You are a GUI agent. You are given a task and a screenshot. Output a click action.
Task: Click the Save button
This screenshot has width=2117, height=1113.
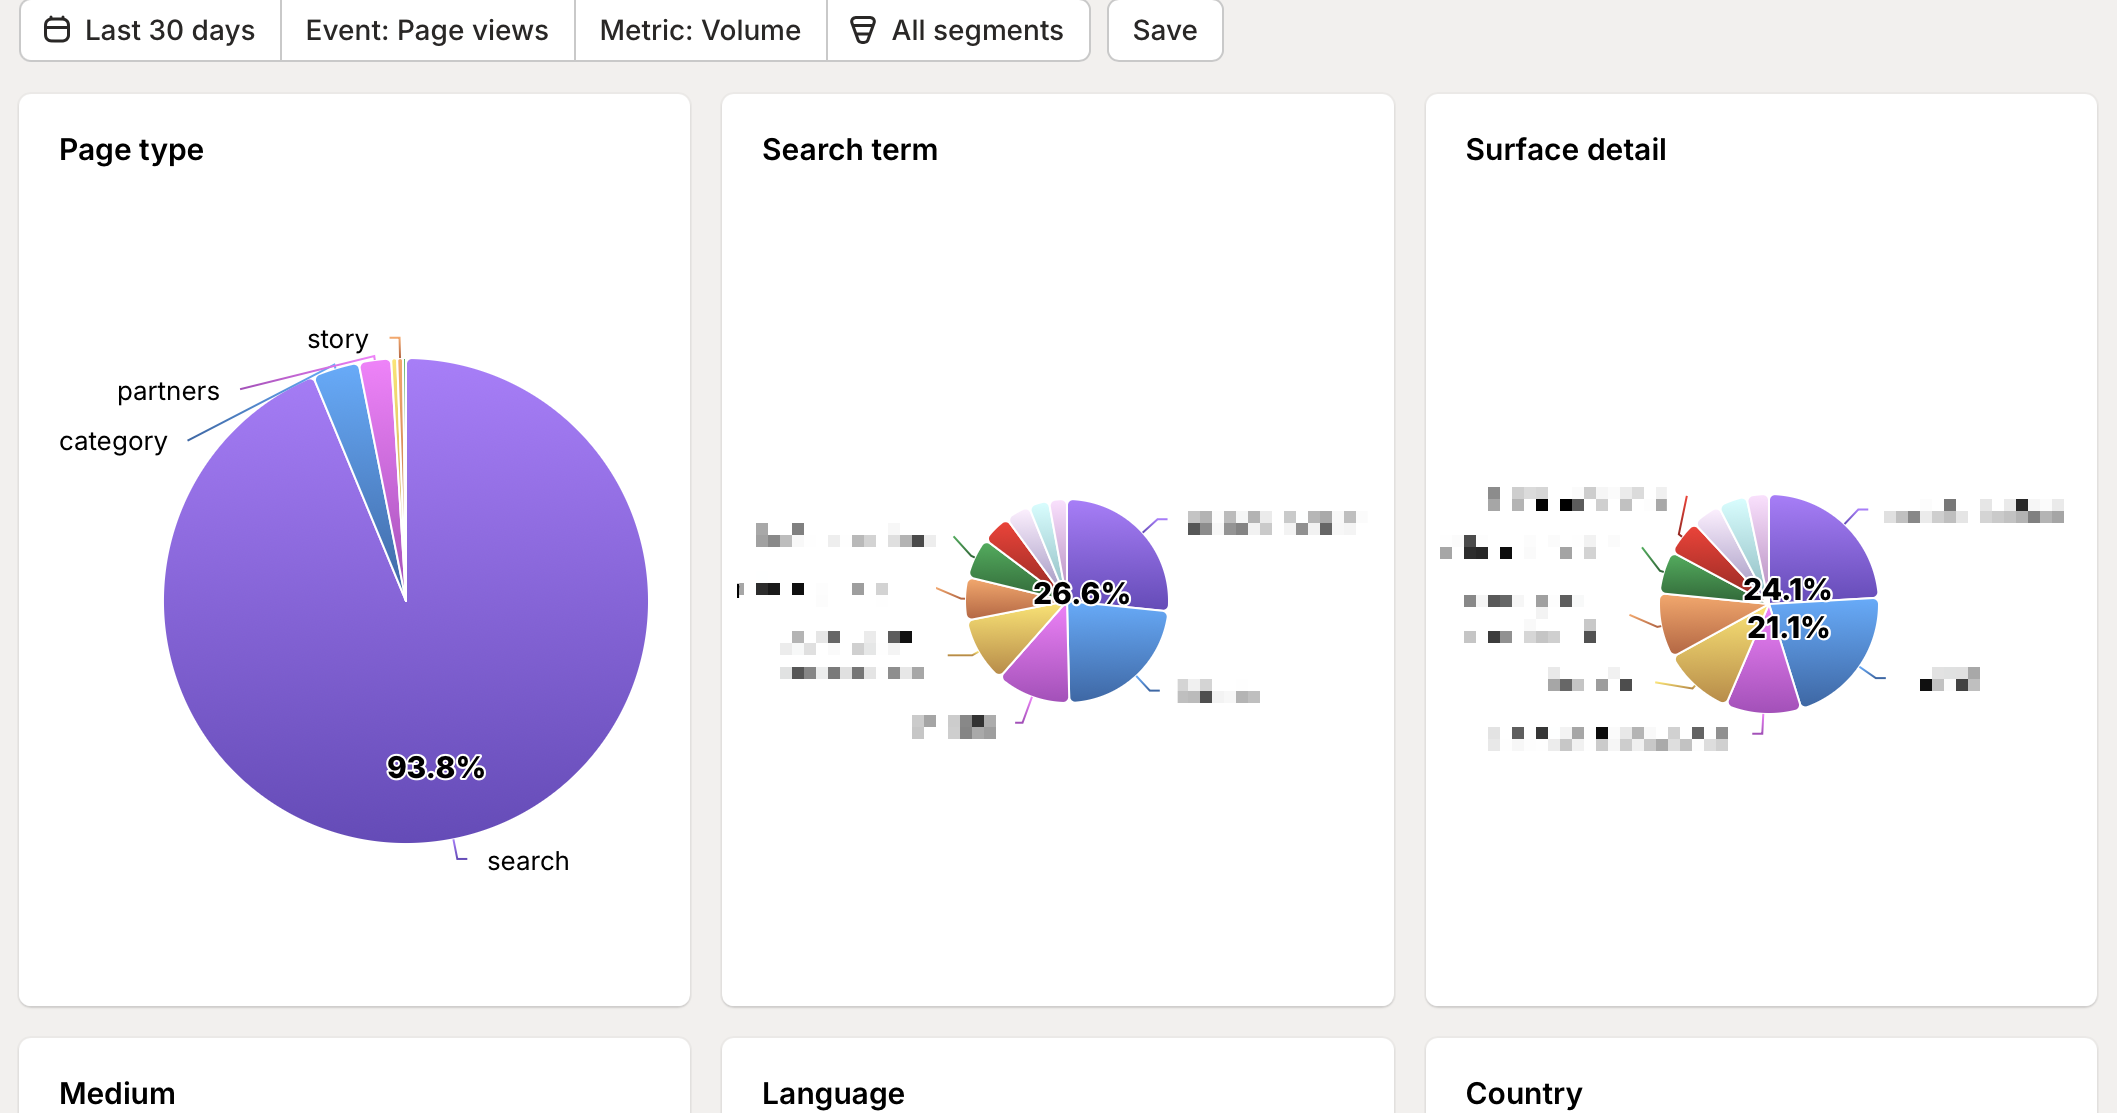tap(1164, 30)
